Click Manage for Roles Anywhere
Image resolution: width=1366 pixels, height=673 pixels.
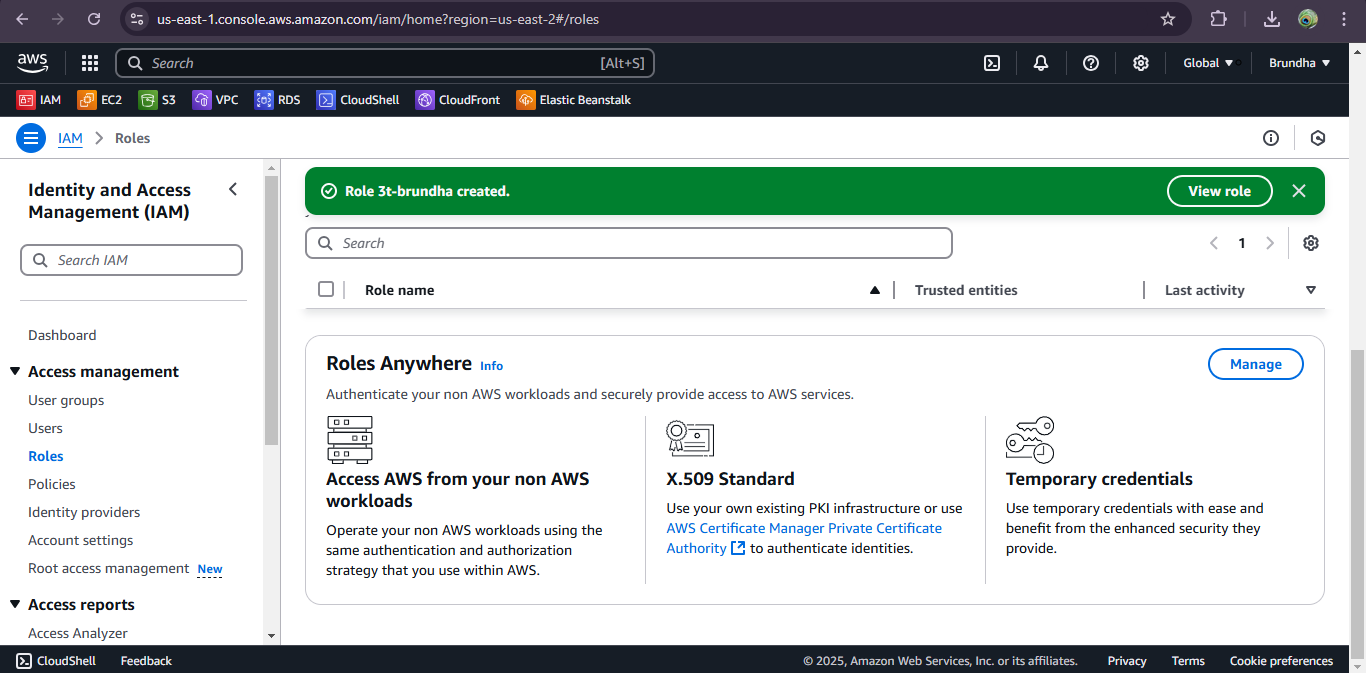1256,364
